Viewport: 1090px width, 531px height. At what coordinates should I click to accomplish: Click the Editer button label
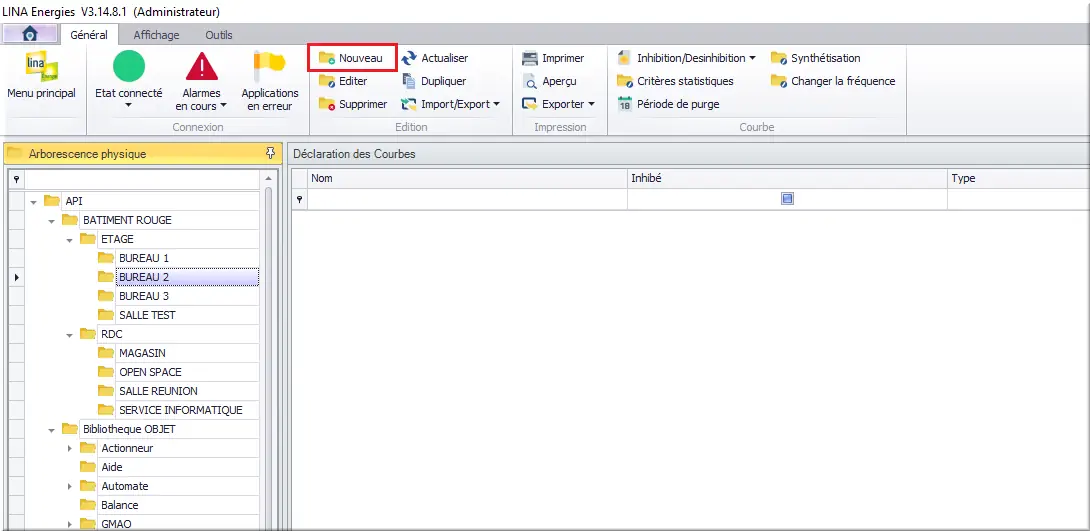point(353,81)
